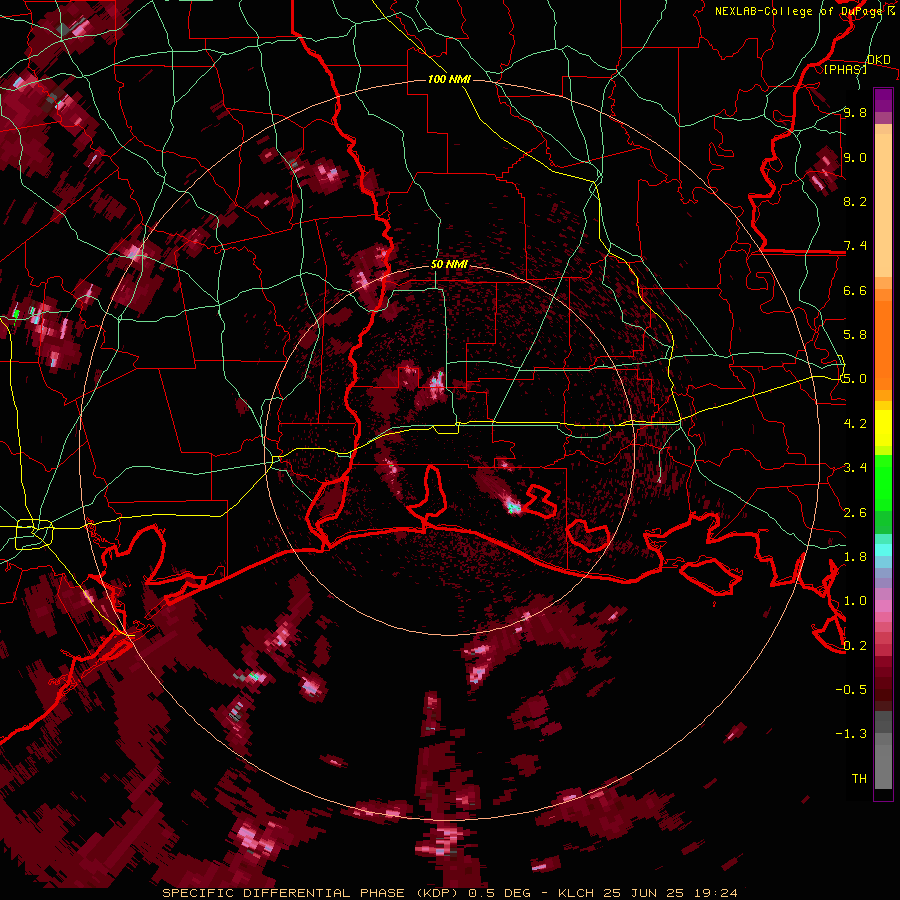Click the 6.6 value on color scale
The width and height of the screenshot is (900, 900).
[855, 290]
